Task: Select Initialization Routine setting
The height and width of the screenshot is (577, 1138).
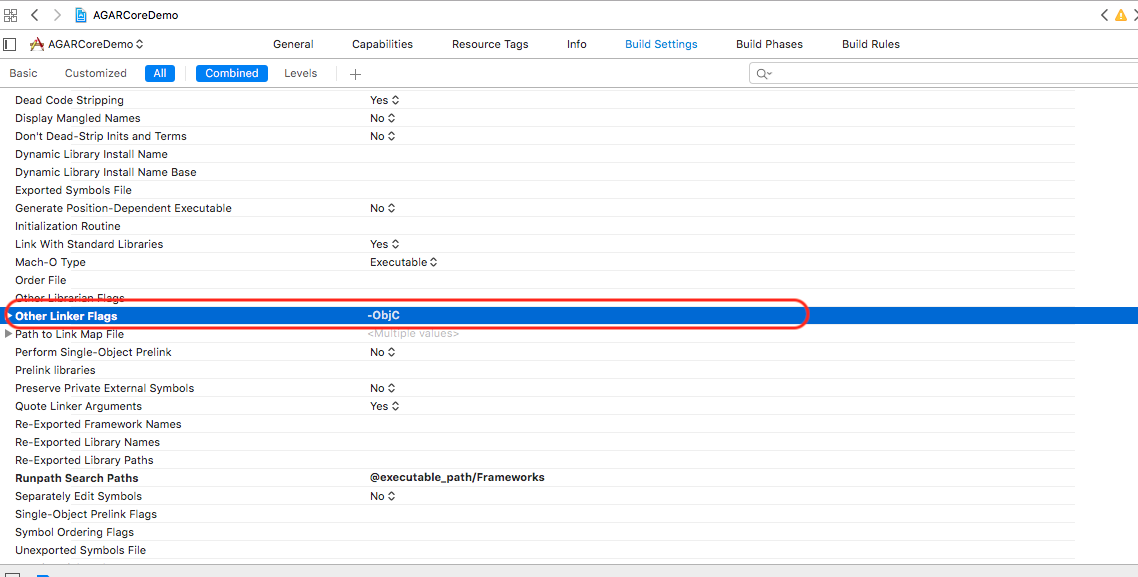Action: click(x=67, y=226)
